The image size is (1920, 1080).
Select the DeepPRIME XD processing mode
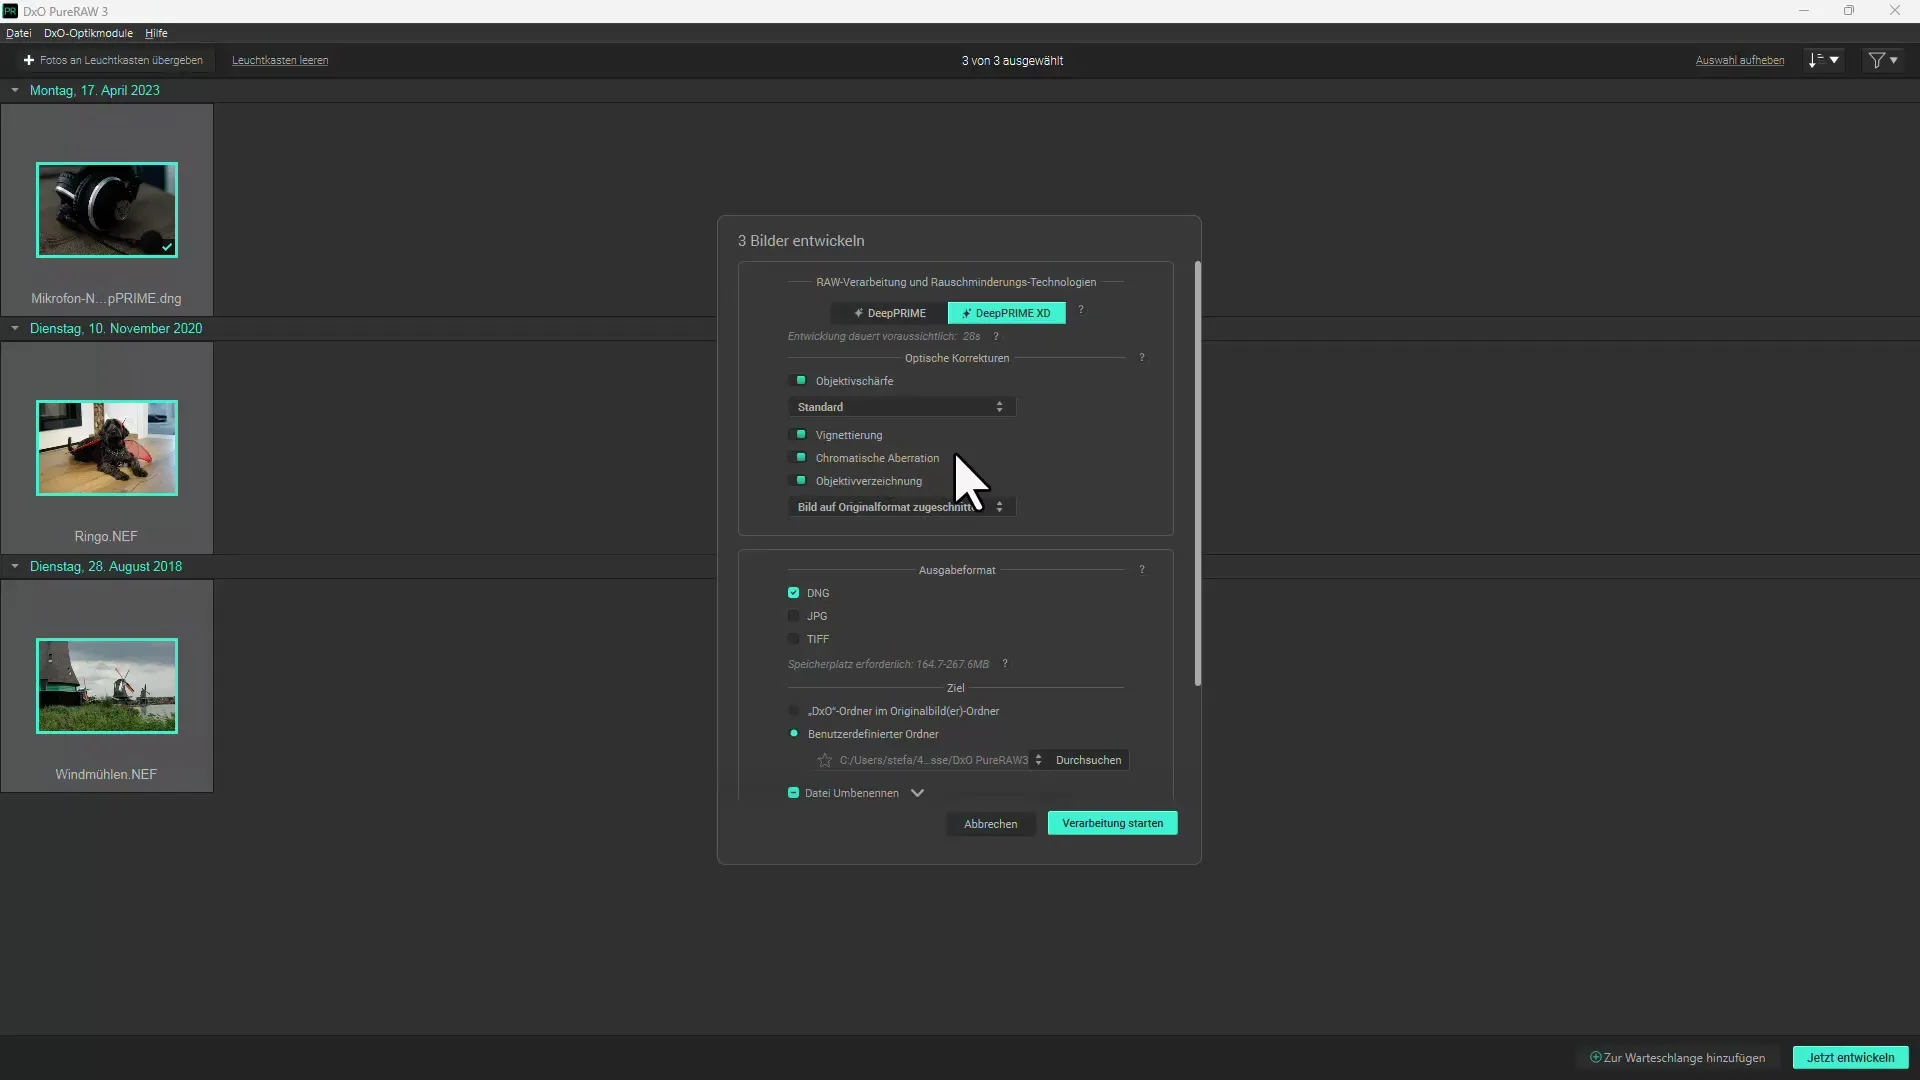pyautogui.click(x=1006, y=313)
